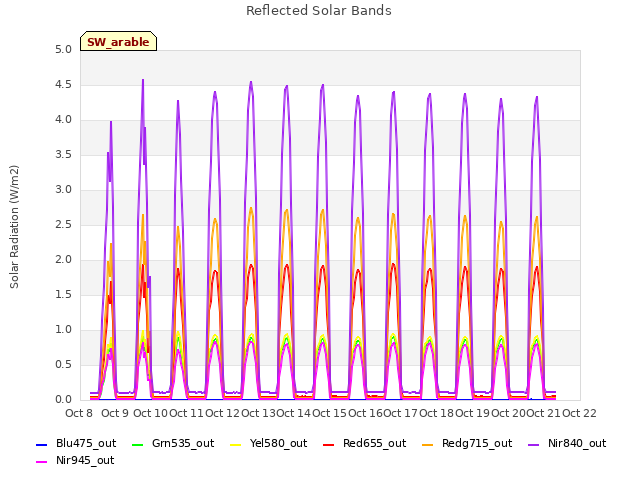The height and width of the screenshot is (480, 640).
Task: Click the 5.0 y-axis tick label
Action: 63,50
